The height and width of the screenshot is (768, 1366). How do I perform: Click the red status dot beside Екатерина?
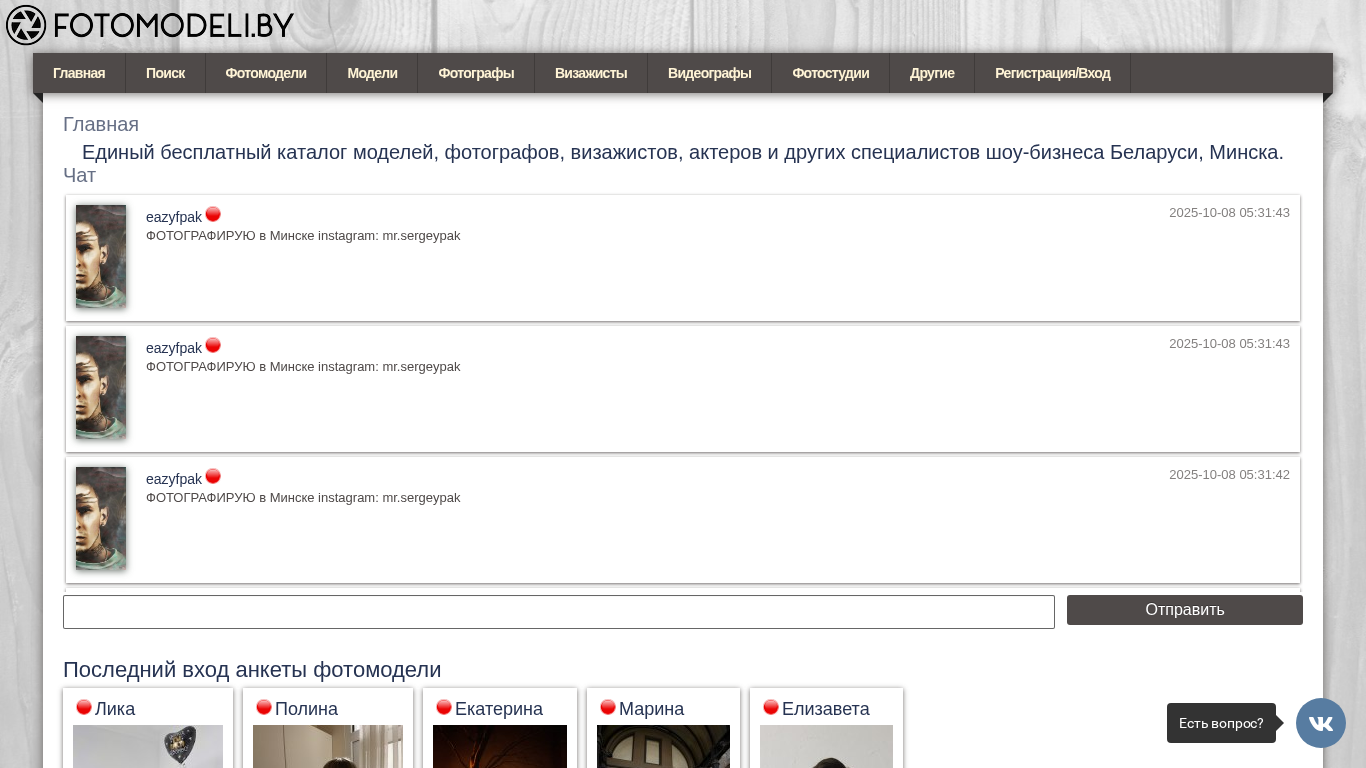[x=444, y=707]
